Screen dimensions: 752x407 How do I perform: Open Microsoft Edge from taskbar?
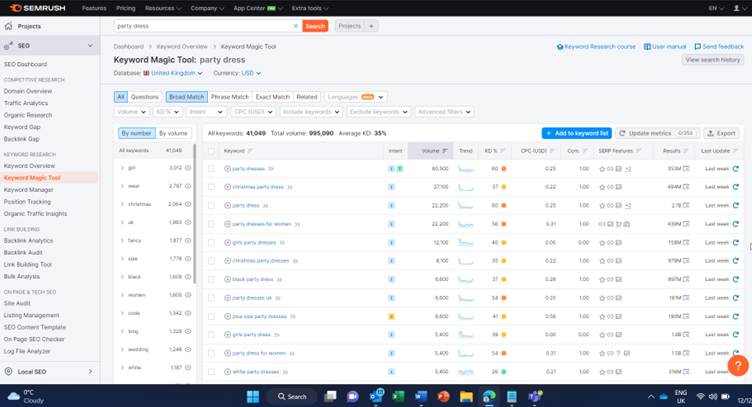point(489,396)
